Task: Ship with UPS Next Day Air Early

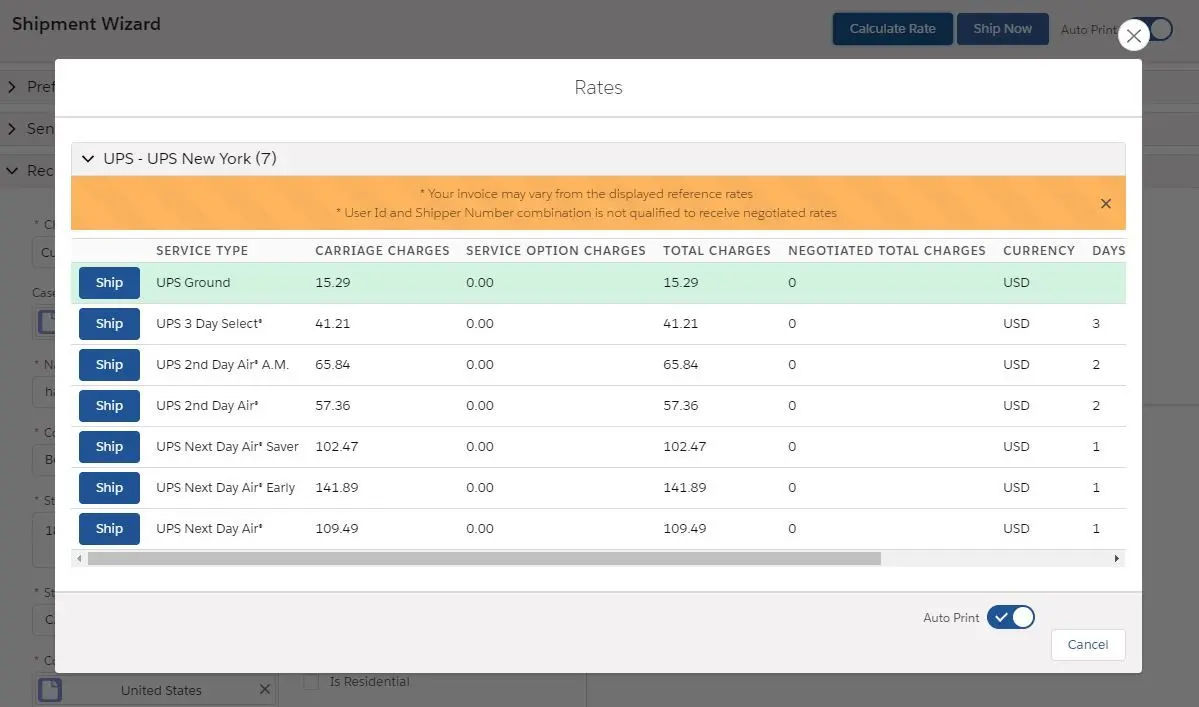Action: 109,488
